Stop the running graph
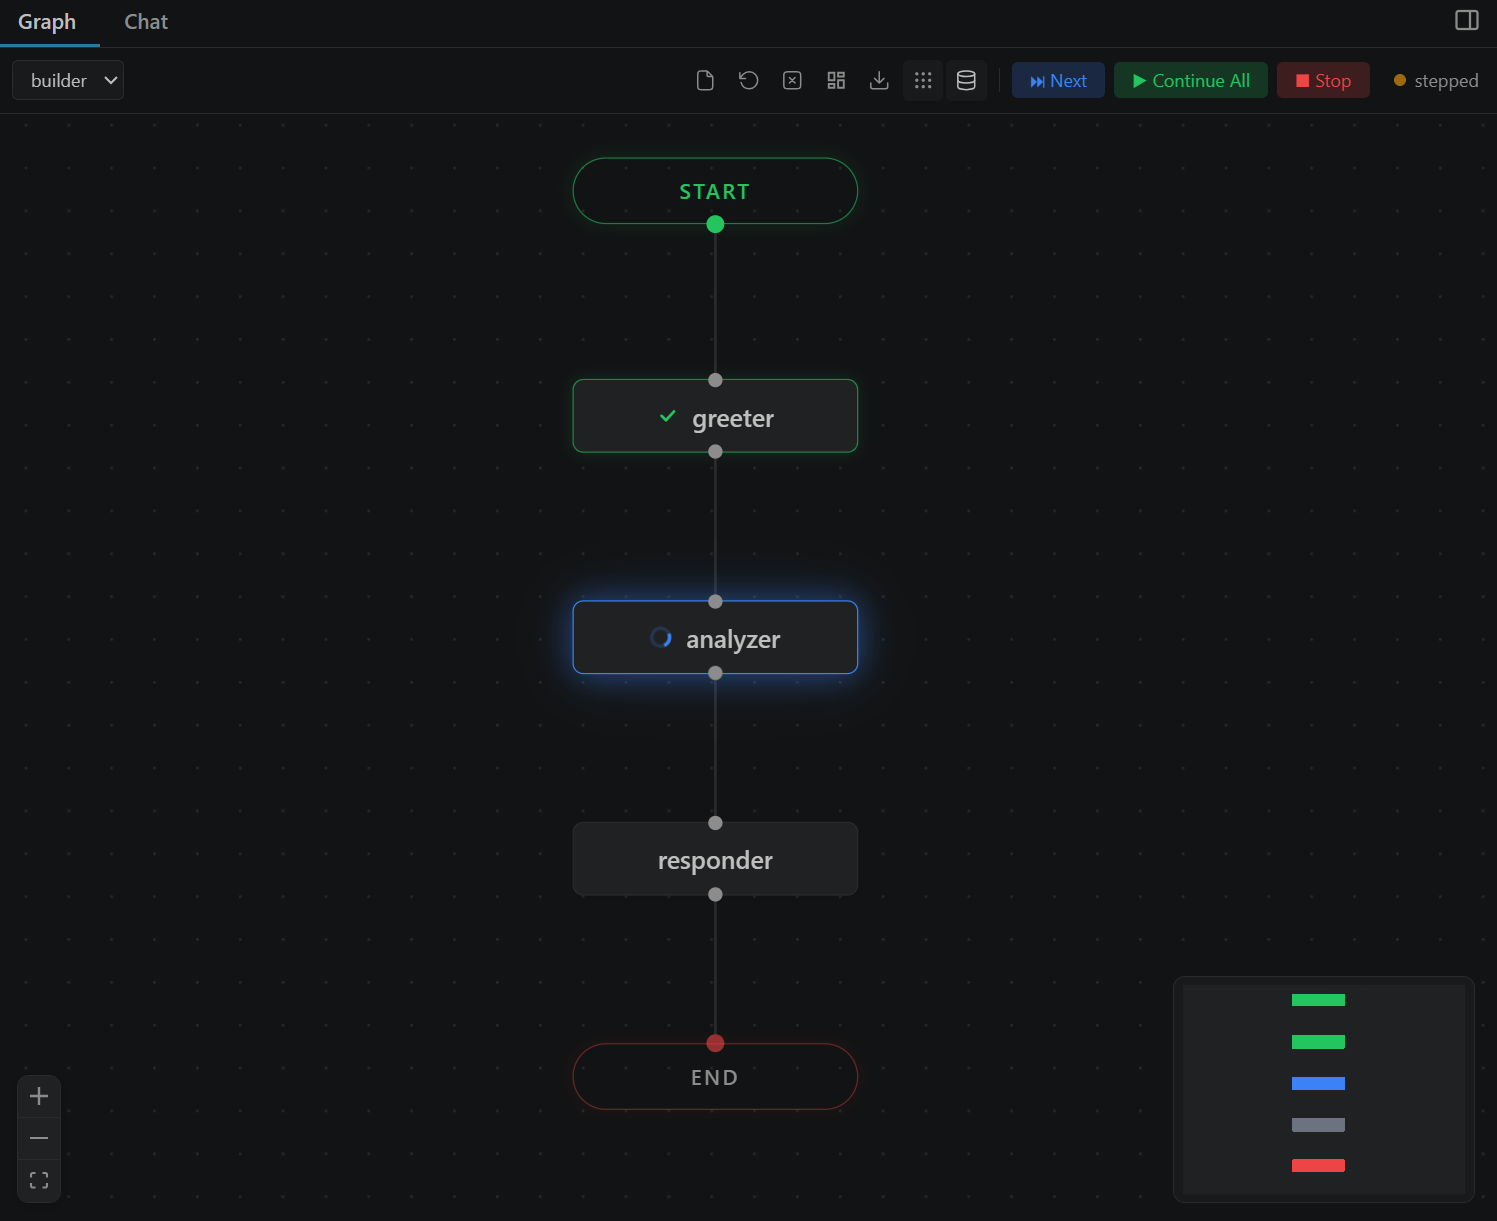Image resolution: width=1497 pixels, height=1221 pixels. tap(1323, 80)
